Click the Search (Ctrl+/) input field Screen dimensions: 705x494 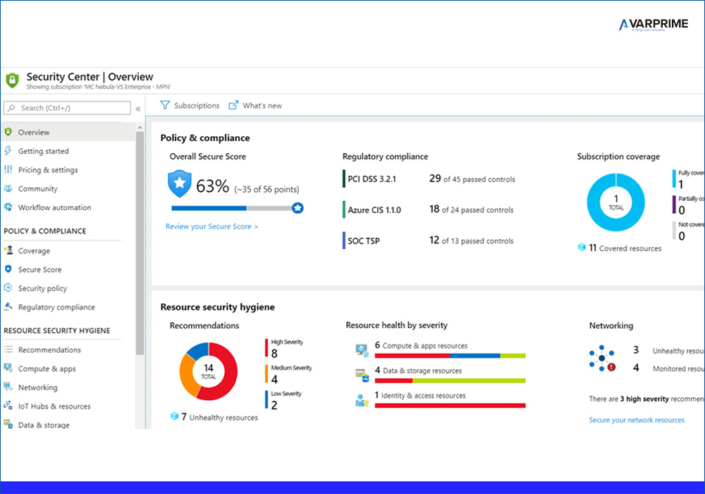point(67,108)
